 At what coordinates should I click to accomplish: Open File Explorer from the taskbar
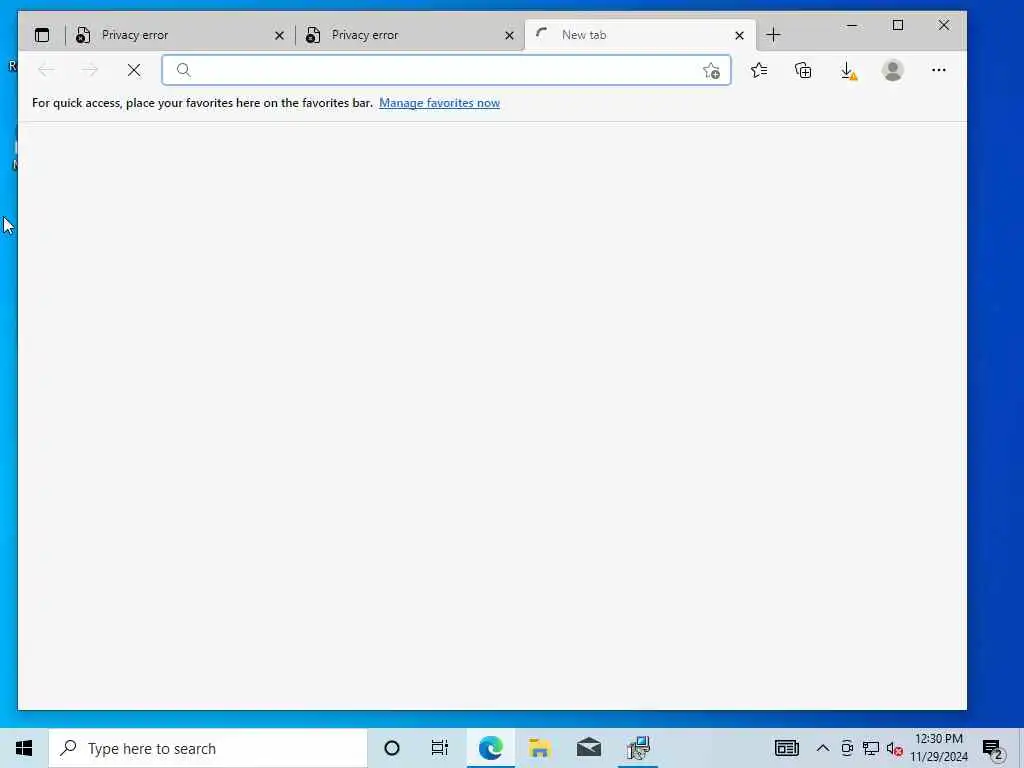[x=539, y=748]
